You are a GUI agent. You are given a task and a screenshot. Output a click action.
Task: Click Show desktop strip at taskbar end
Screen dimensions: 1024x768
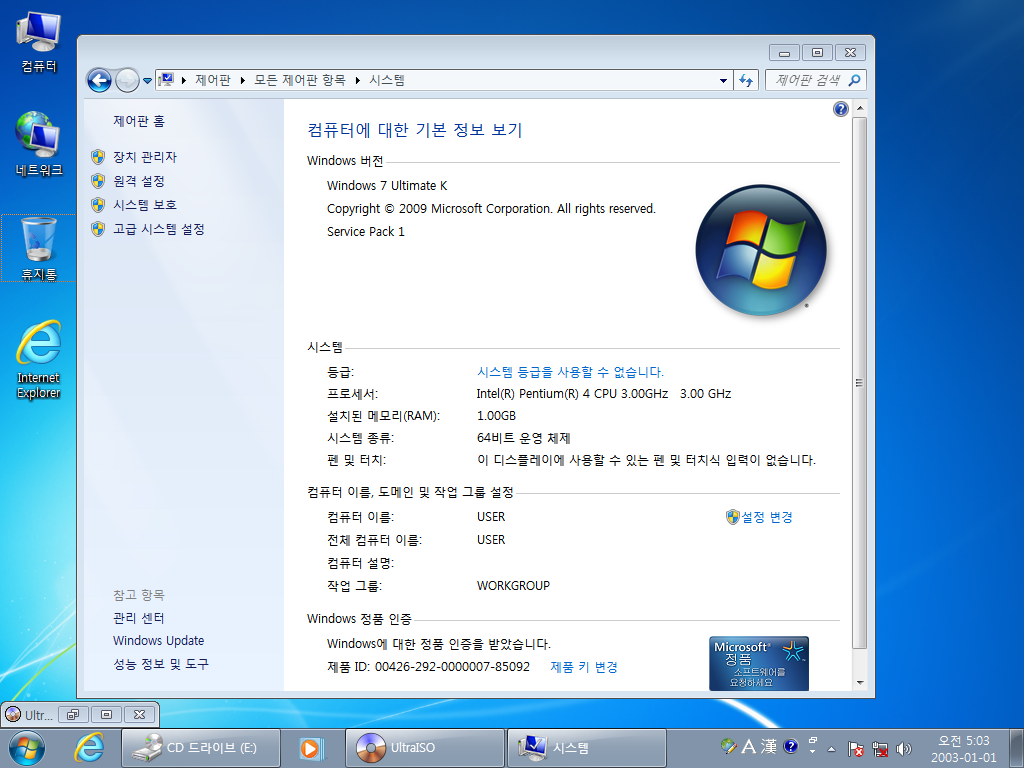pos(1016,748)
